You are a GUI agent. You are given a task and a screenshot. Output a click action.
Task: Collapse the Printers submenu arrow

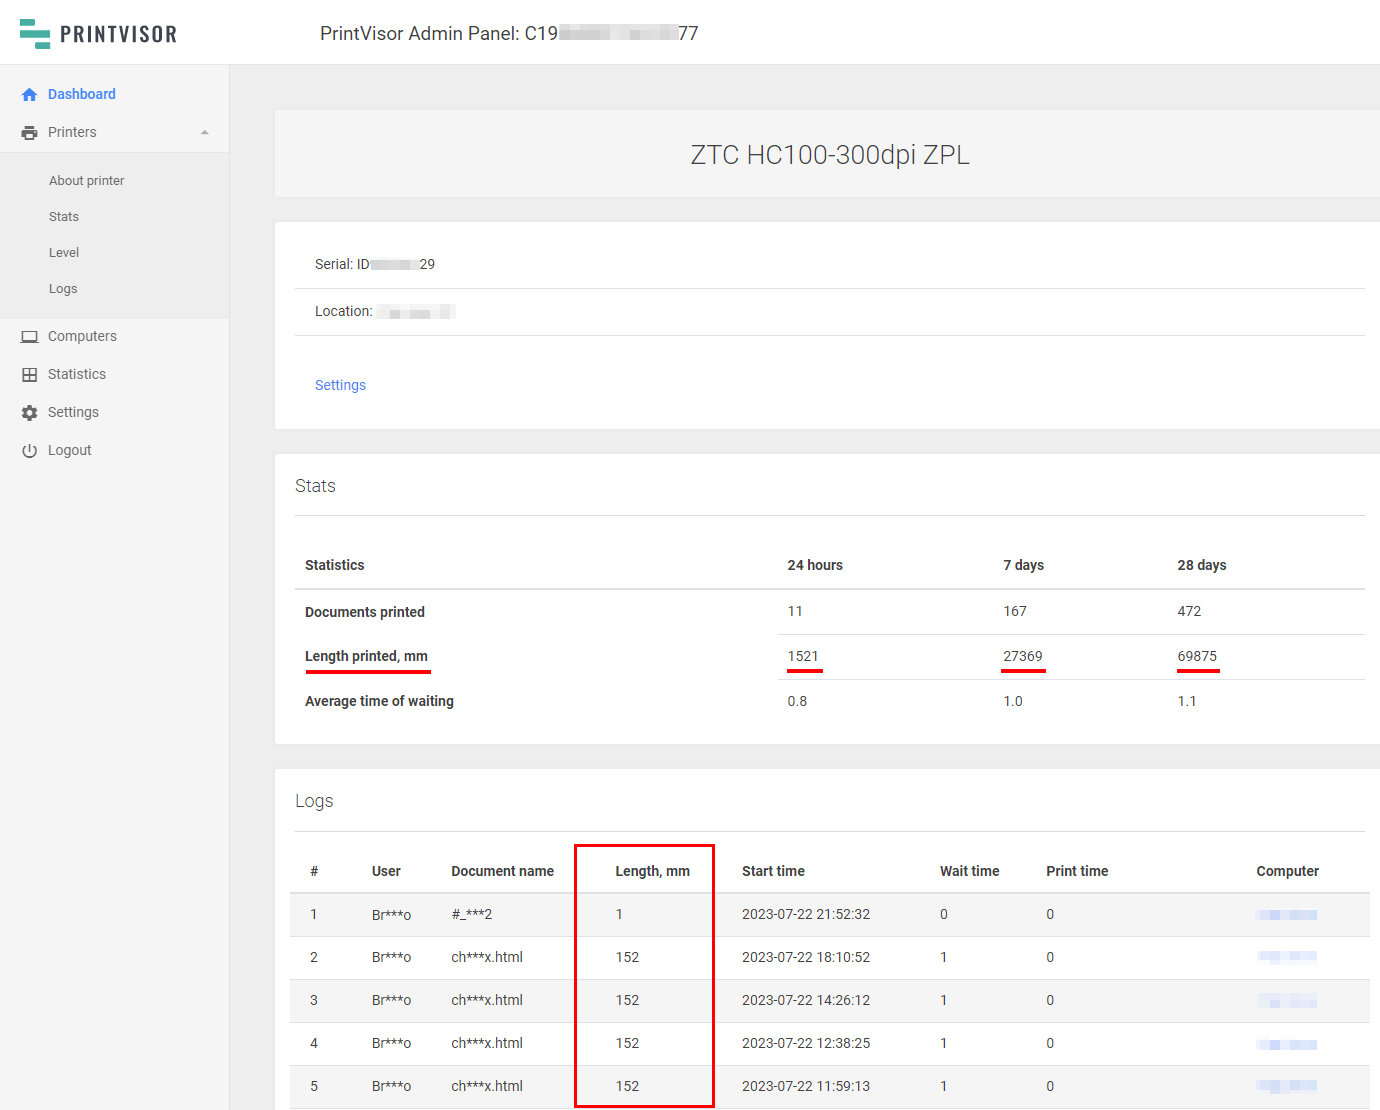click(x=204, y=133)
